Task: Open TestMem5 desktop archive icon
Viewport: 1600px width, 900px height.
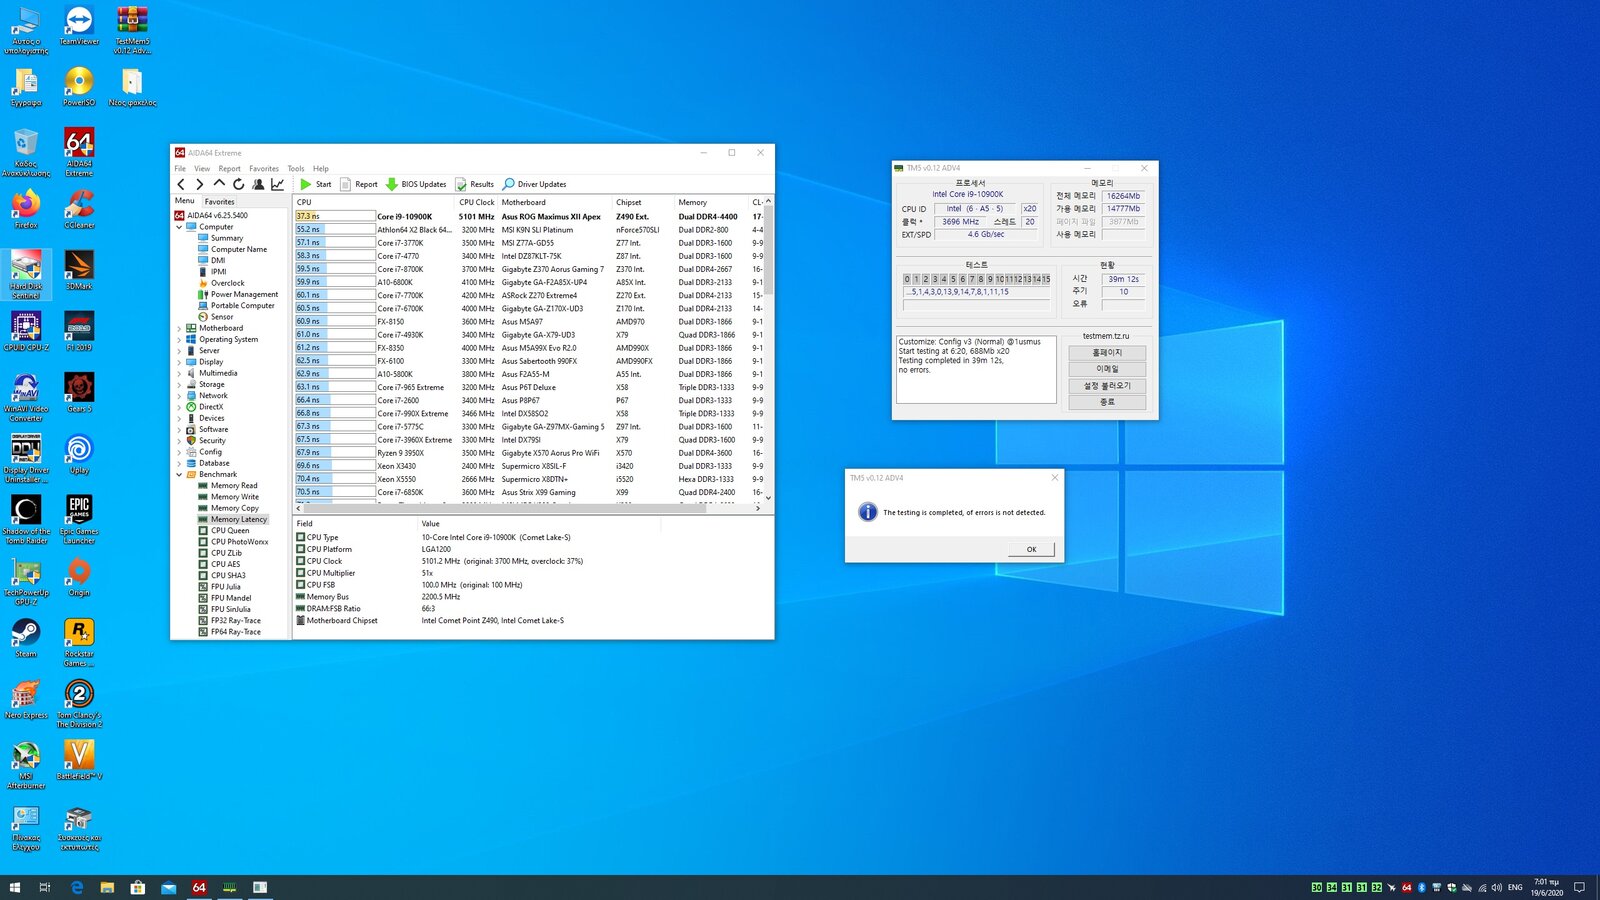Action: pyautogui.click(x=132, y=30)
